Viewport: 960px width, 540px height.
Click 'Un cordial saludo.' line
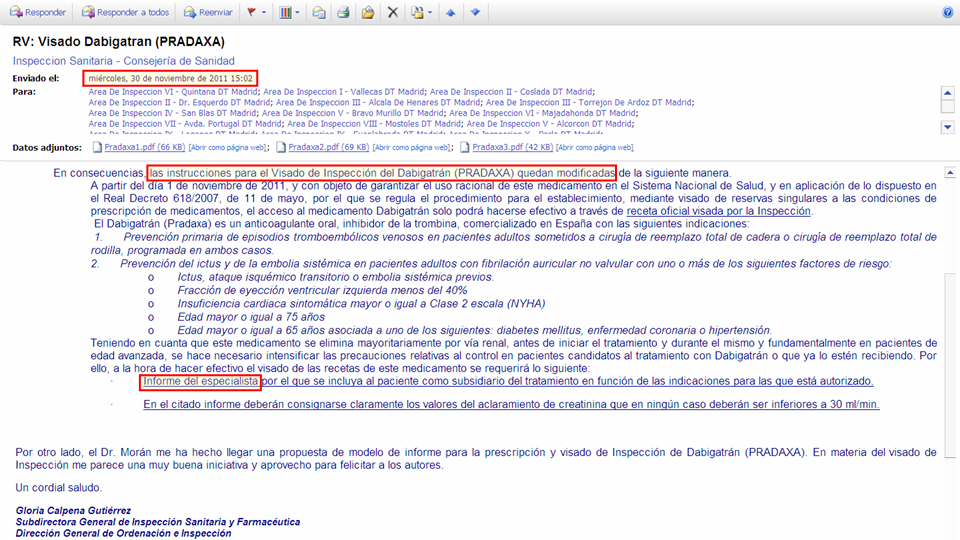point(59,488)
